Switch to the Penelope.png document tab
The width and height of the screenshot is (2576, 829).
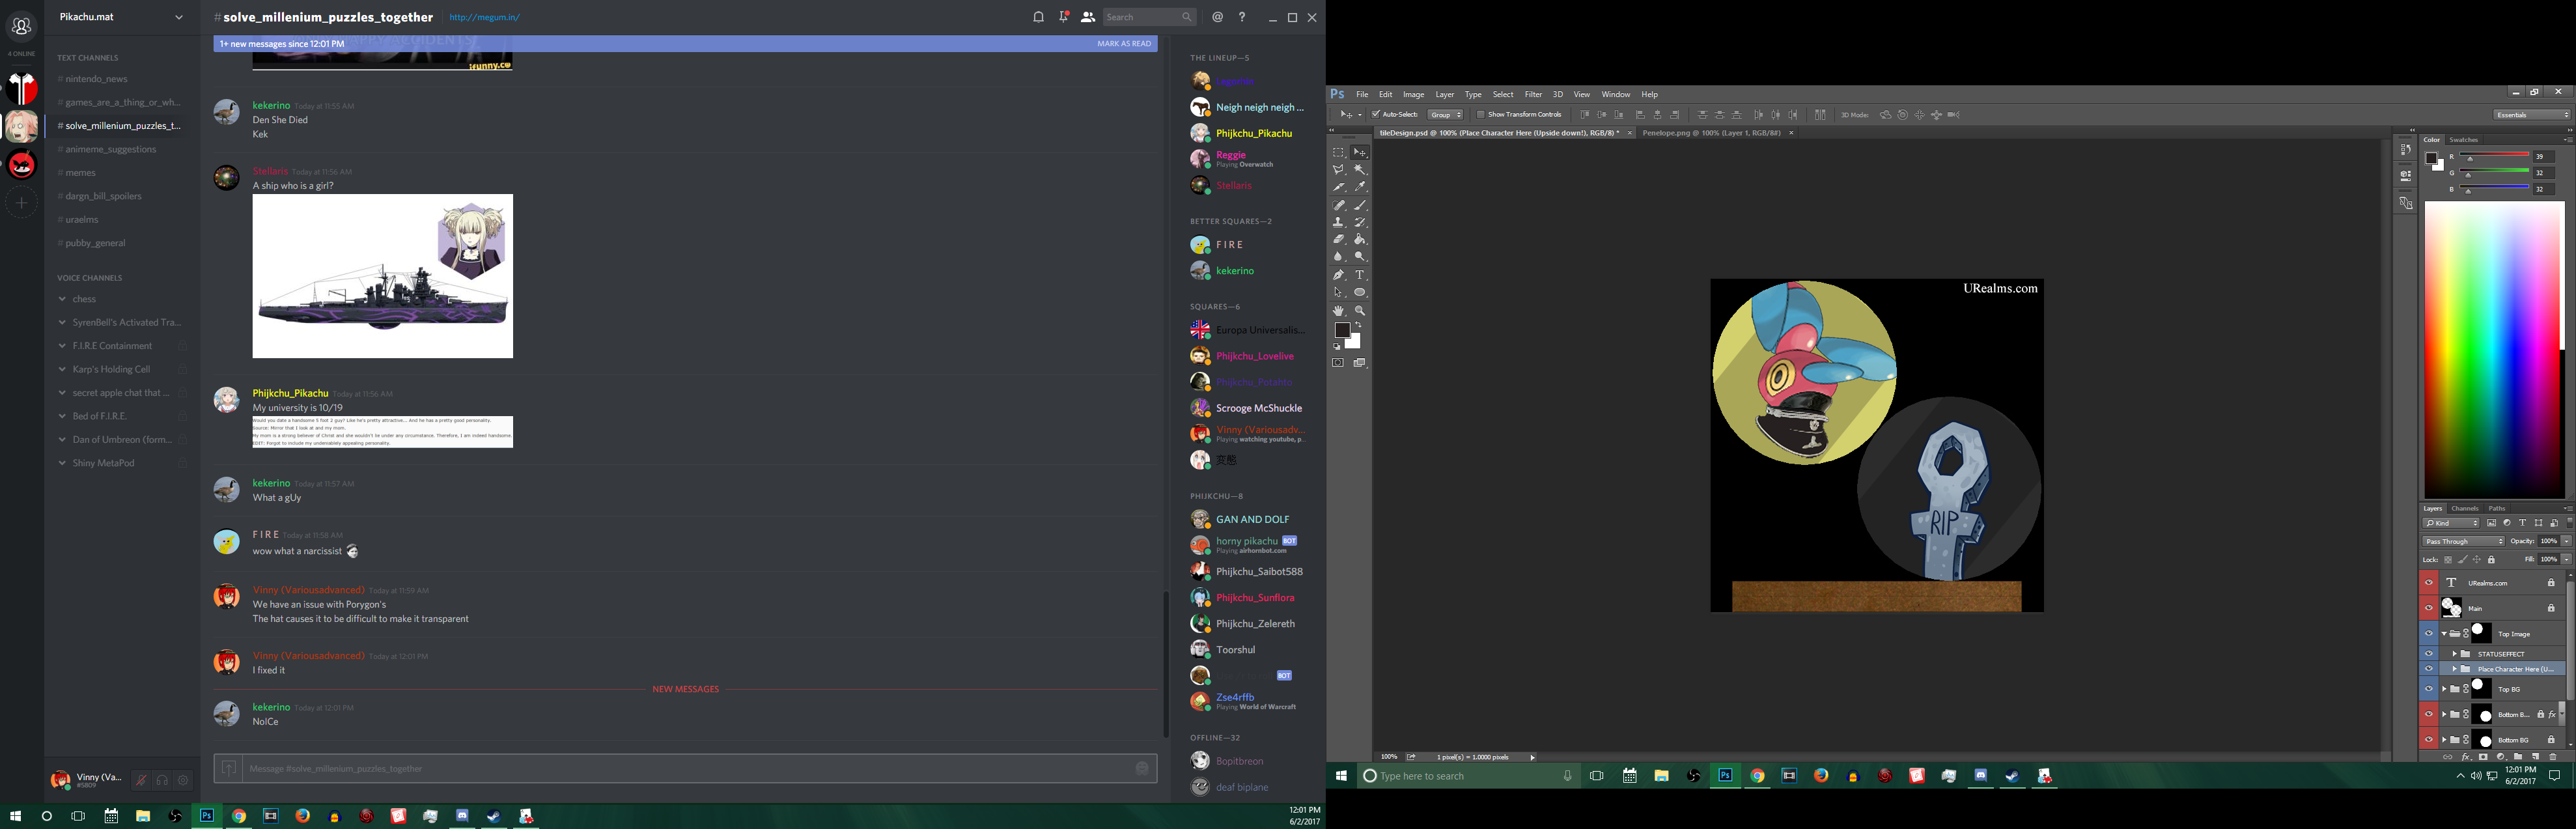pos(1711,133)
